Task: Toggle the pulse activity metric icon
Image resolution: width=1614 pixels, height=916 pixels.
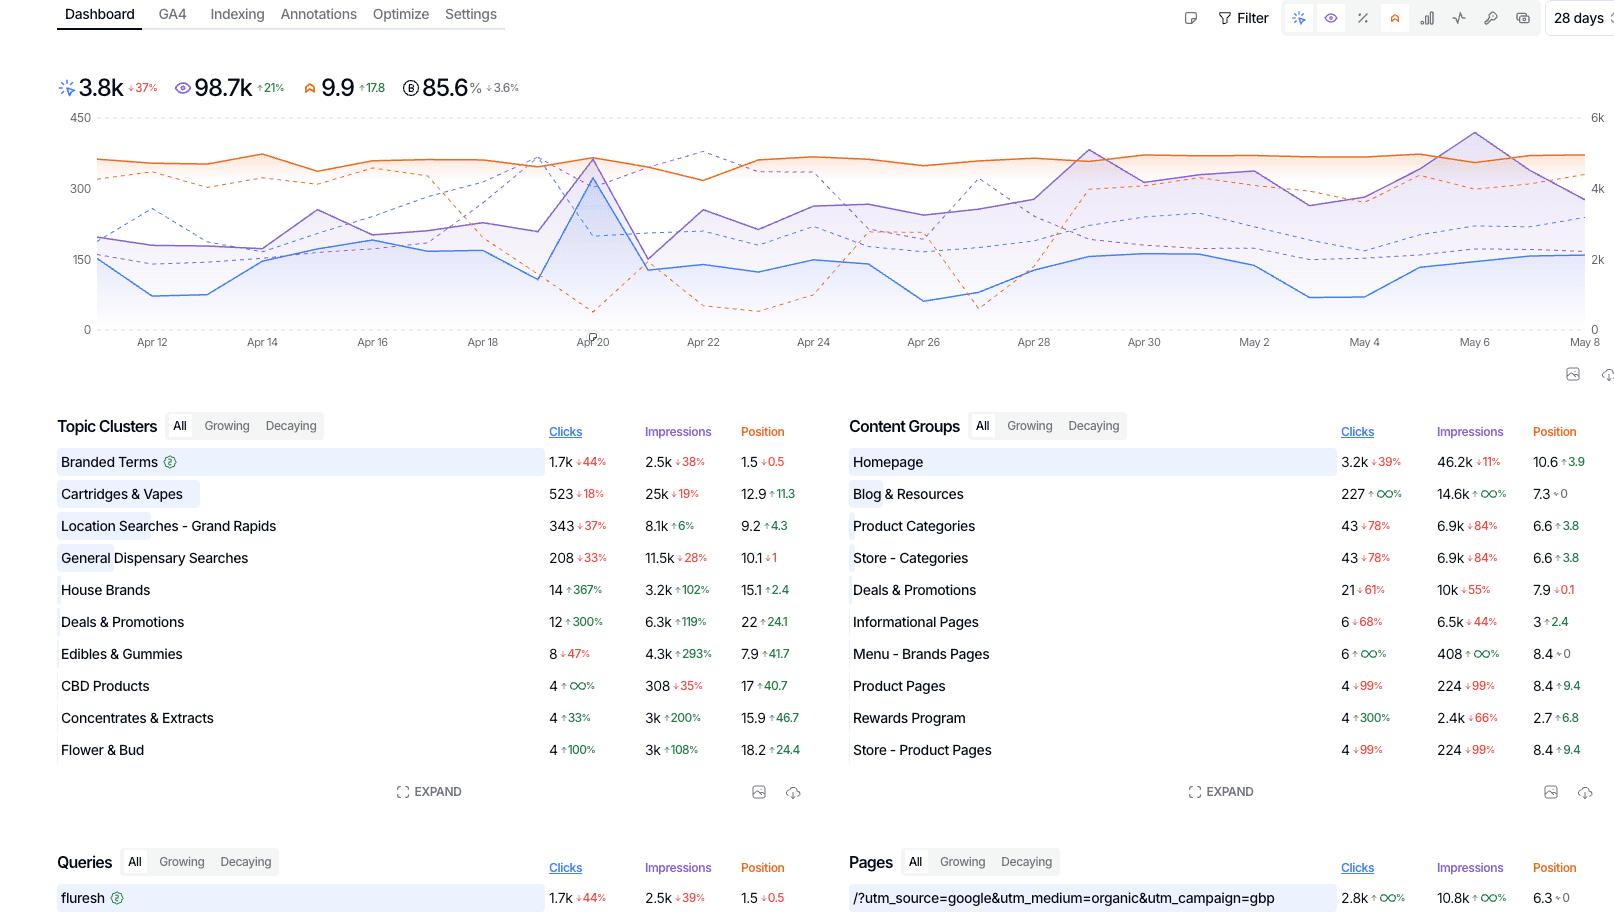Action: [x=1459, y=18]
